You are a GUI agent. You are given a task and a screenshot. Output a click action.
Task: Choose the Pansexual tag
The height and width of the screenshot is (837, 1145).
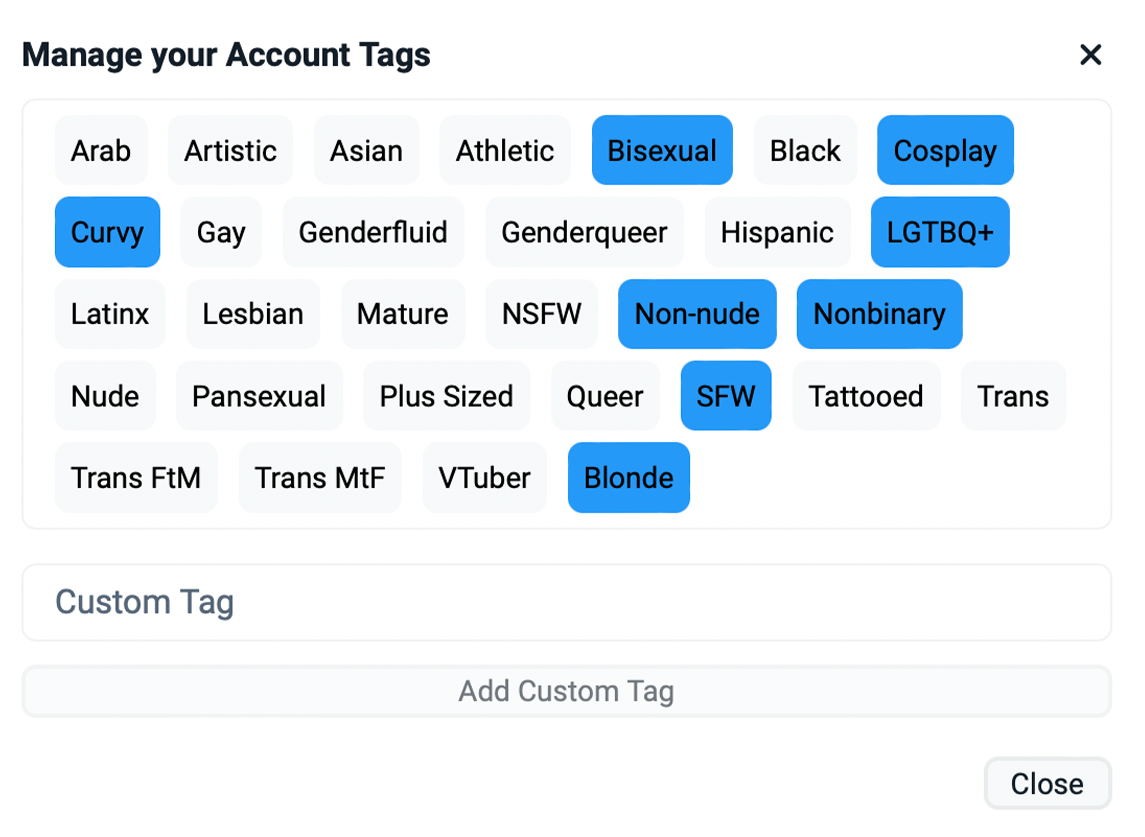click(x=259, y=396)
